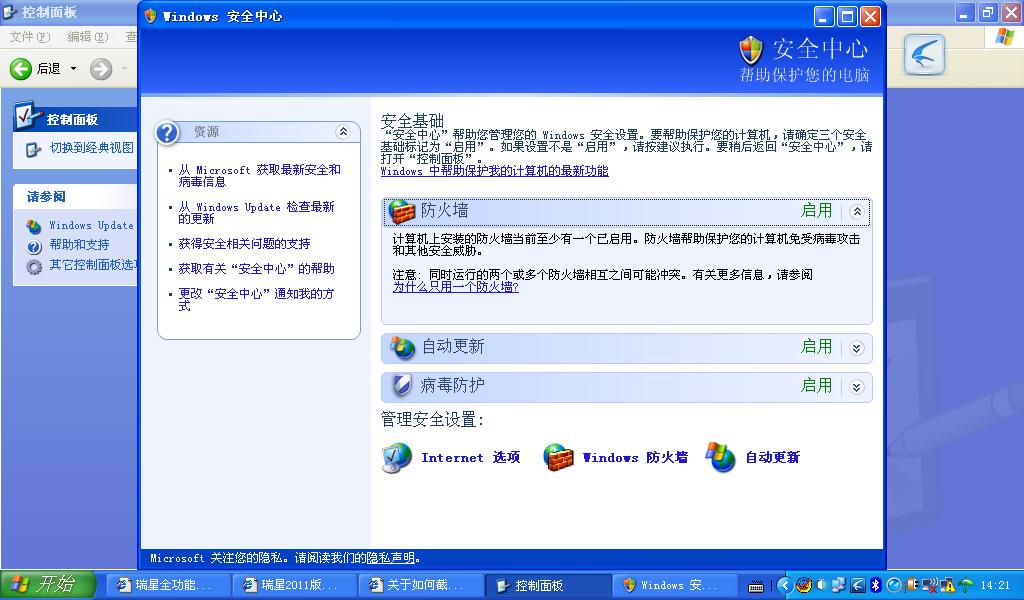This screenshot has width=1024, height=600.
Task: Click the blue question mark Resources icon
Action: (x=167, y=133)
